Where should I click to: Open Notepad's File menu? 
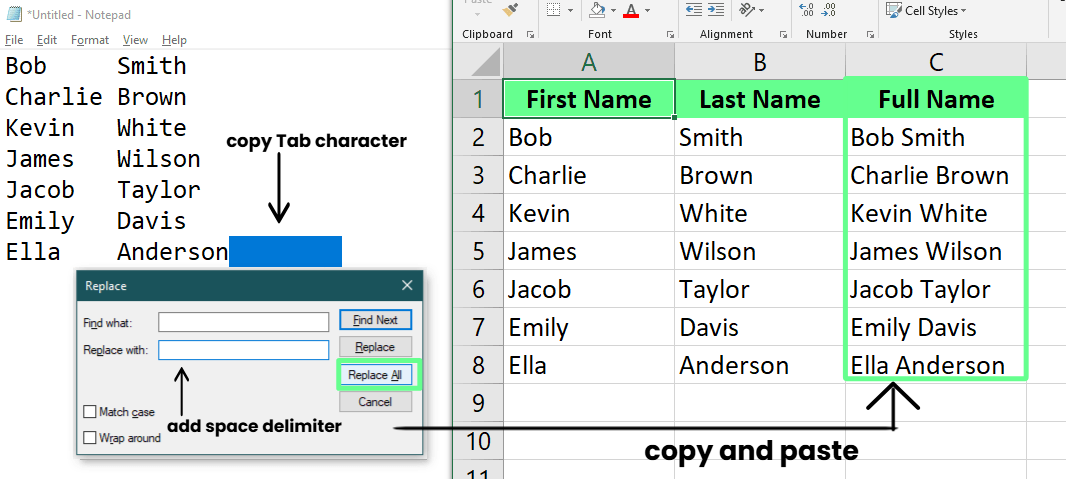pyautogui.click(x=14, y=40)
